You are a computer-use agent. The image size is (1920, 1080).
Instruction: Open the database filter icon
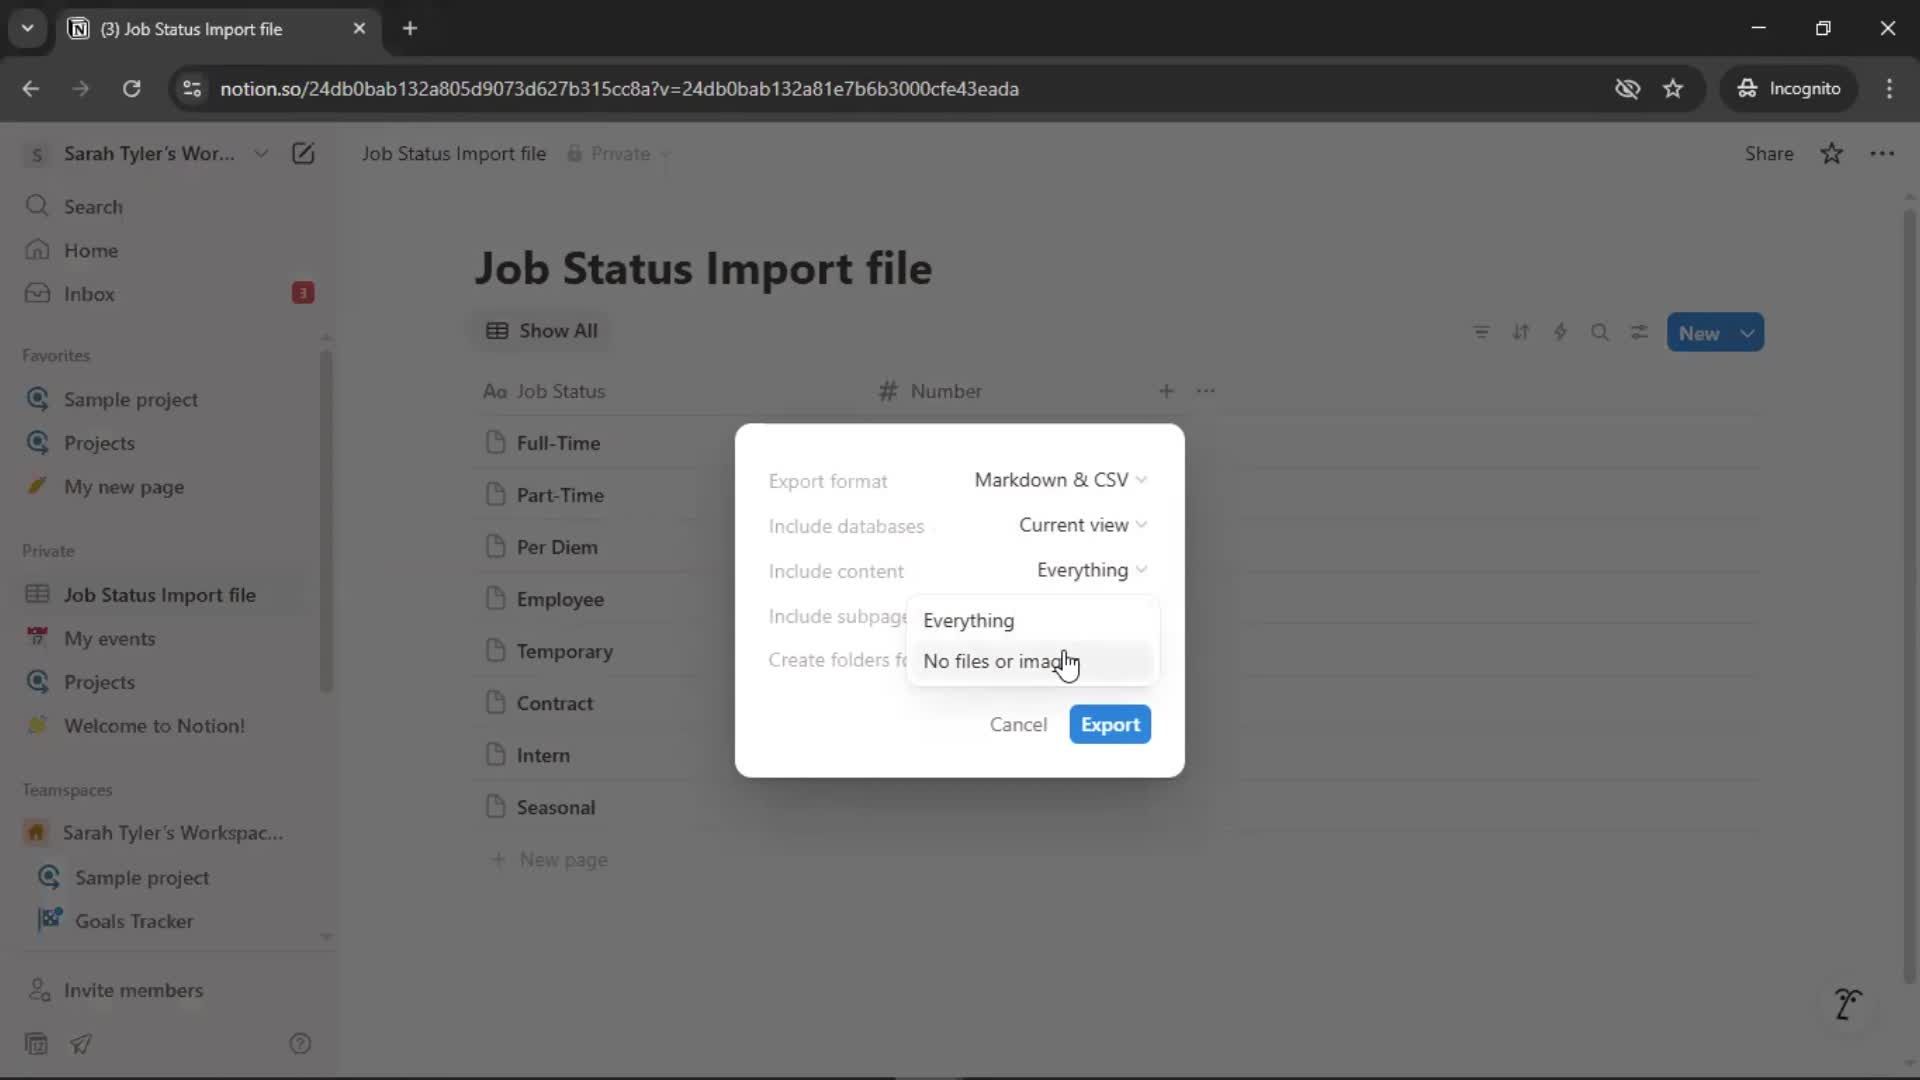[x=1481, y=333]
